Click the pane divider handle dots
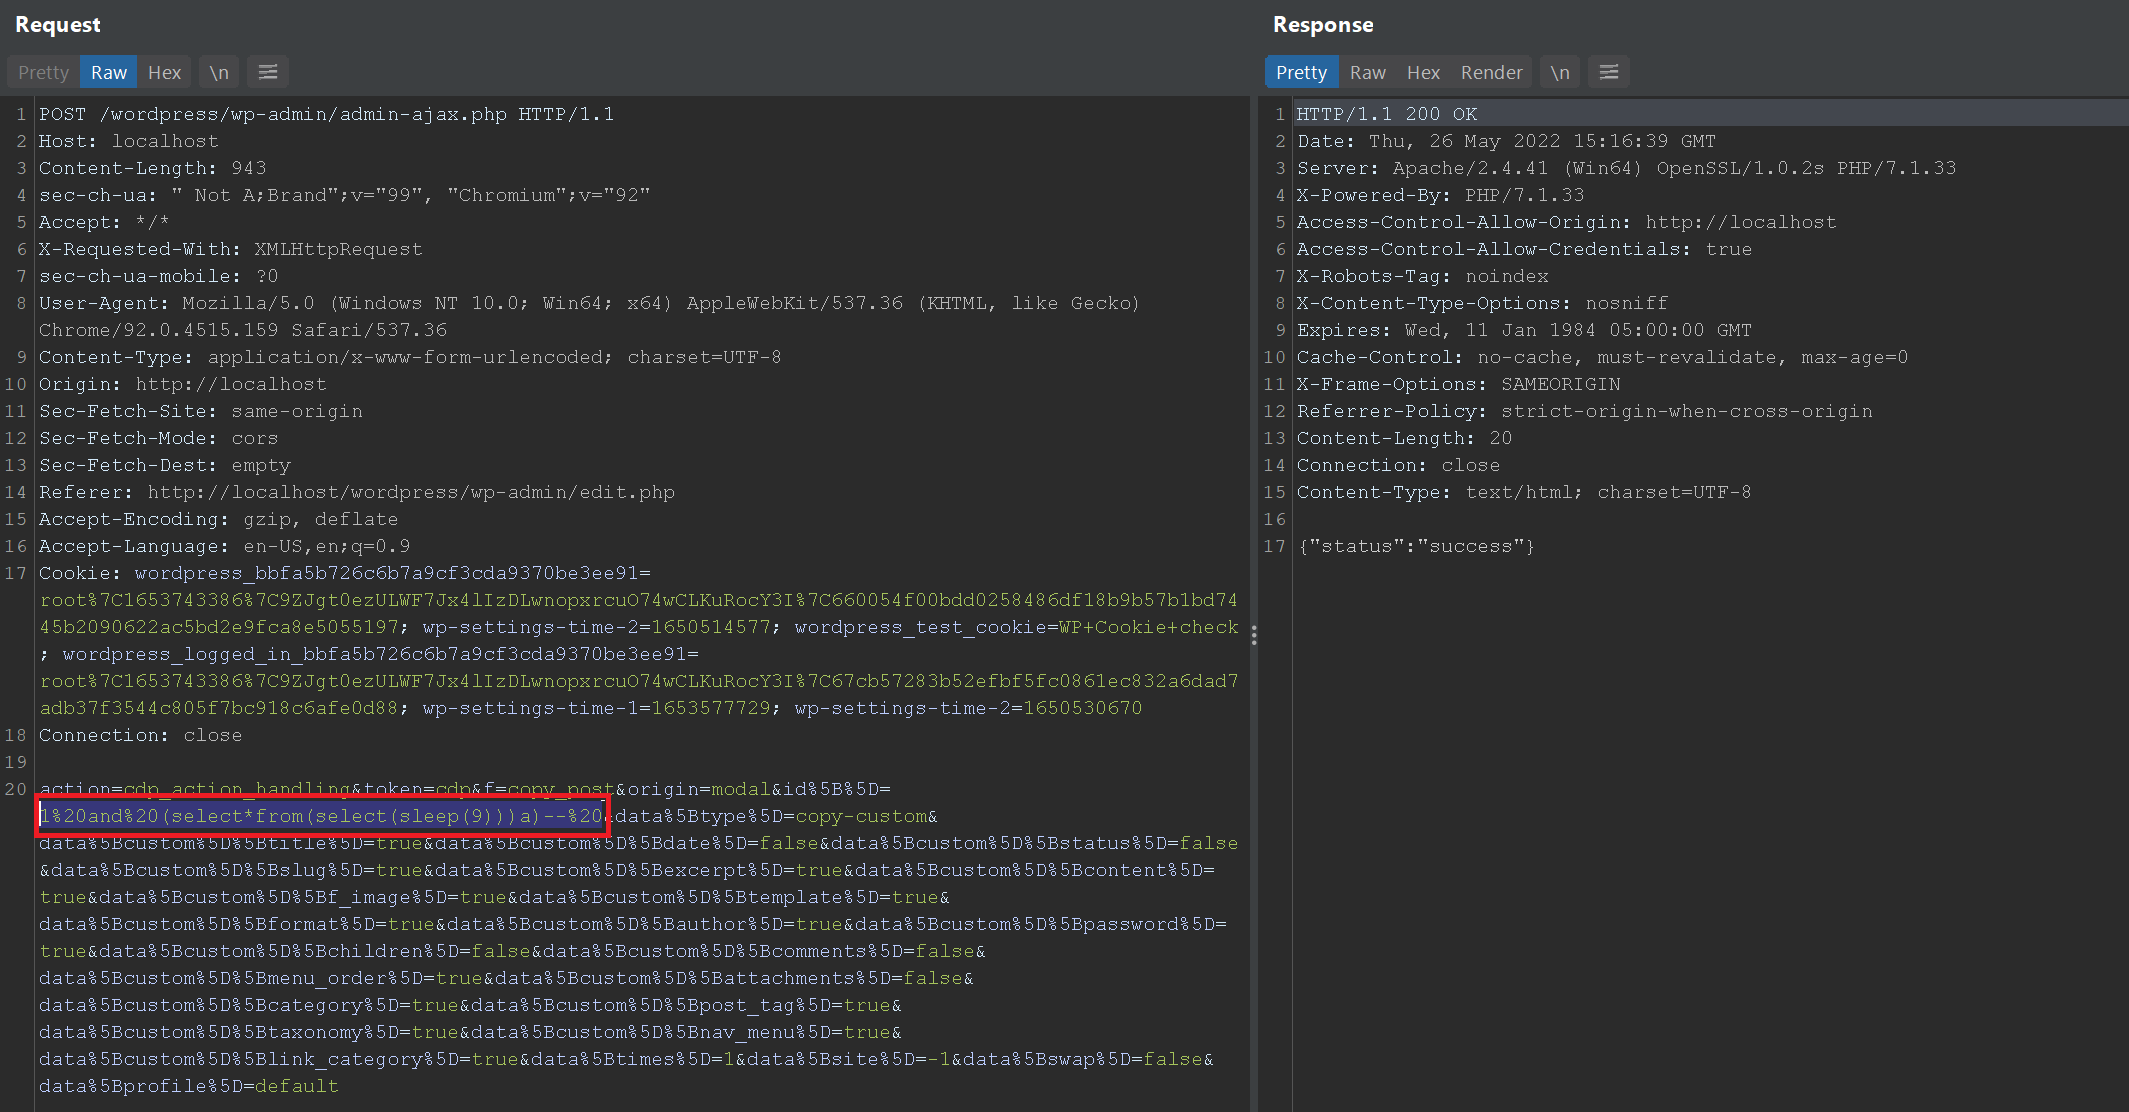This screenshot has width=2129, height=1112. click(x=1254, y=635)
